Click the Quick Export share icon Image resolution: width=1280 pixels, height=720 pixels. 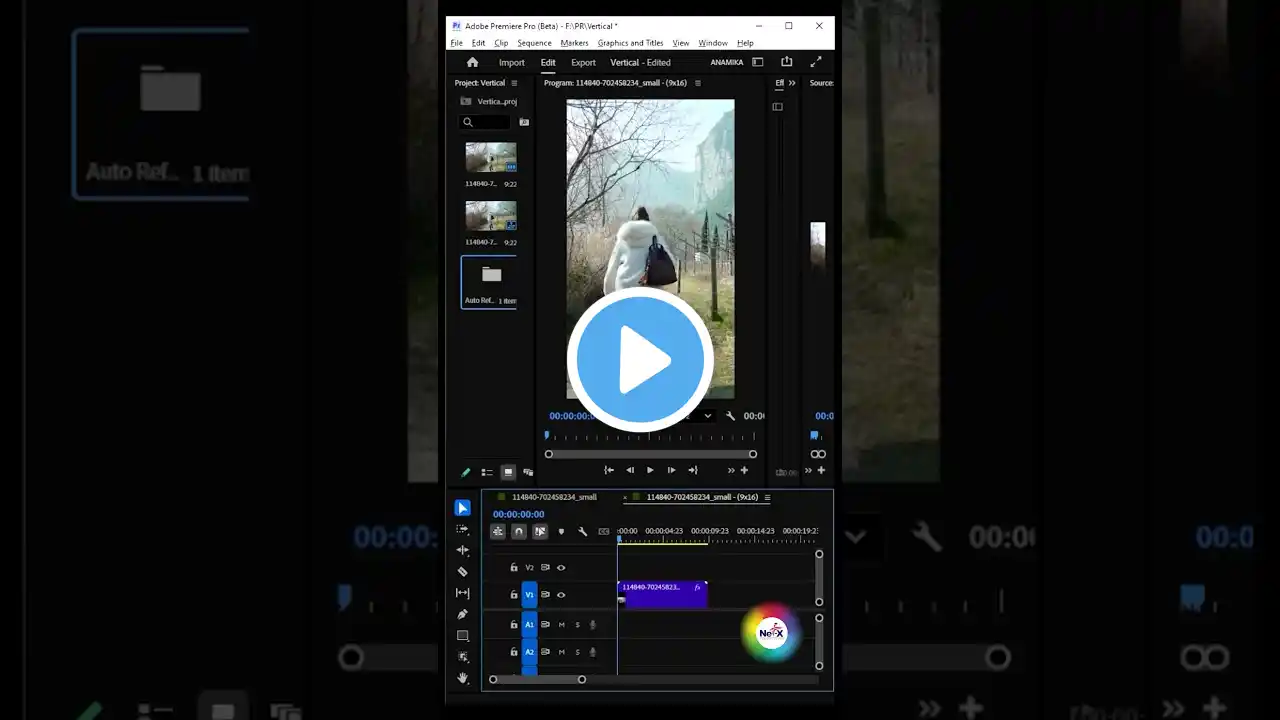tap(786, 62)
